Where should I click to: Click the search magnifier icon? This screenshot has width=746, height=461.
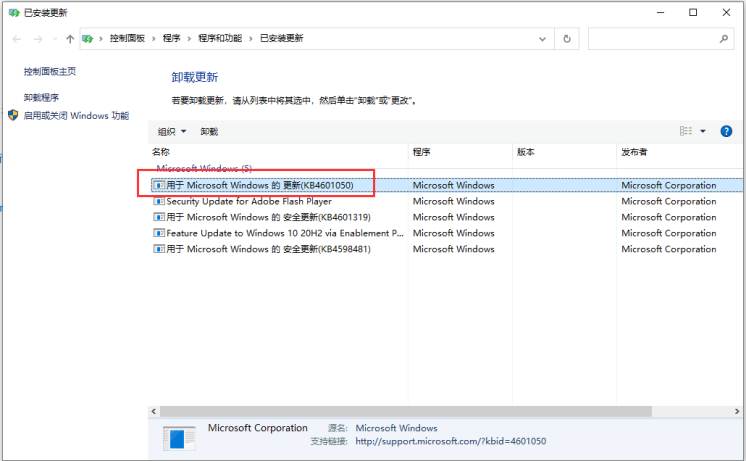724,39
